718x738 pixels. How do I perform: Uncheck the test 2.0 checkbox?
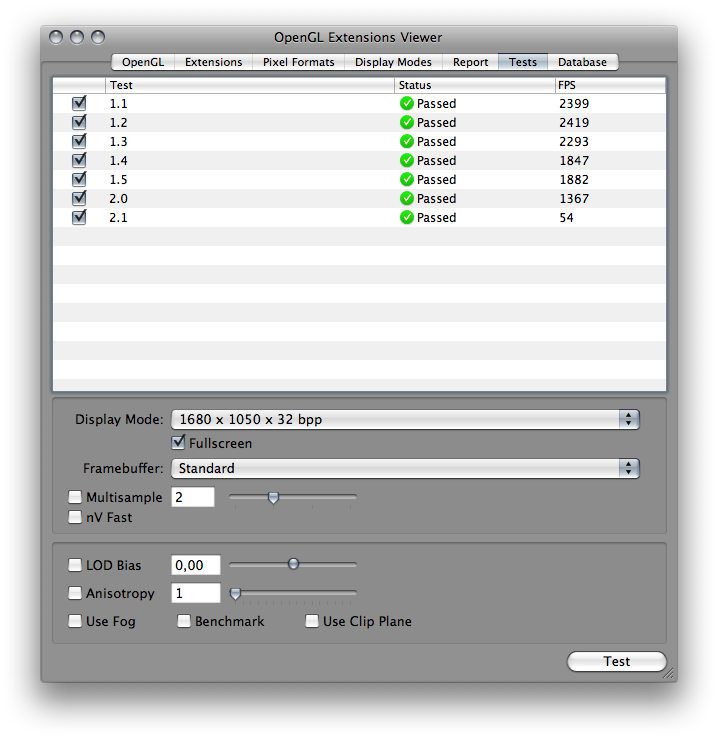pyautogui.click(x=79, y=198)
